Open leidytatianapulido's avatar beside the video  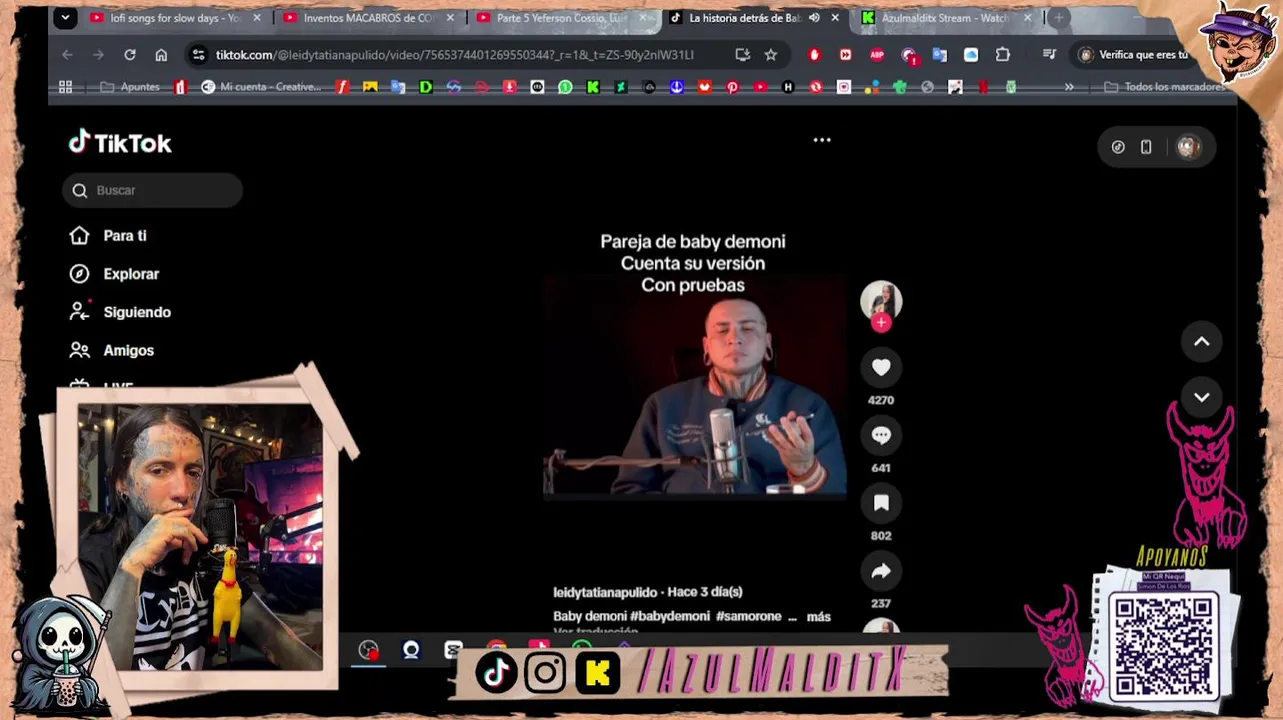881,300
